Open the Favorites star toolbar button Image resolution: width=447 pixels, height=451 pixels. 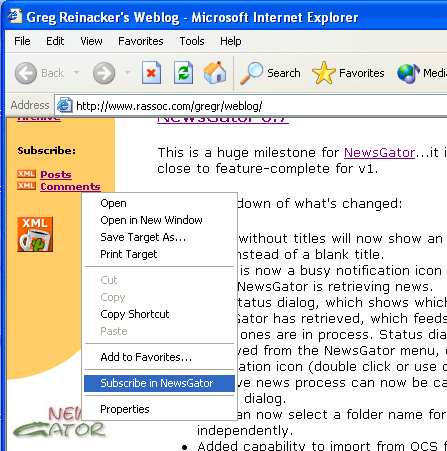coord(348,73)
